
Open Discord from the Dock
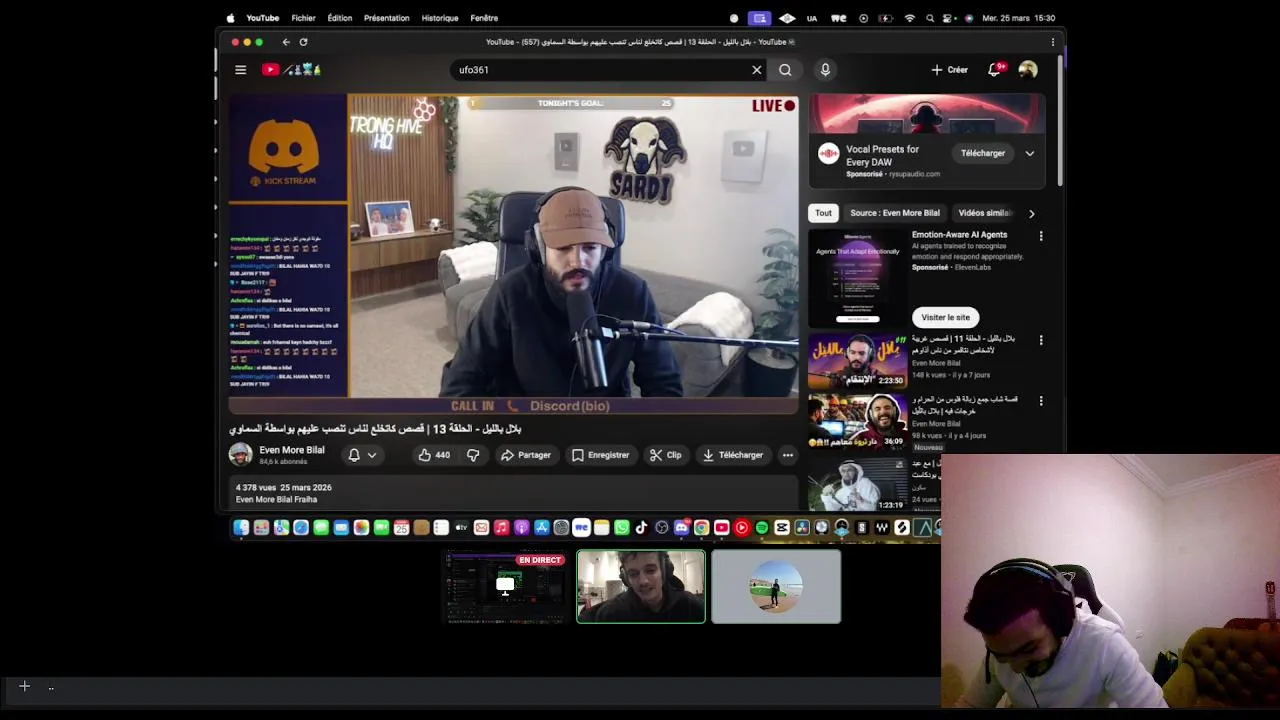pos(682,527)
